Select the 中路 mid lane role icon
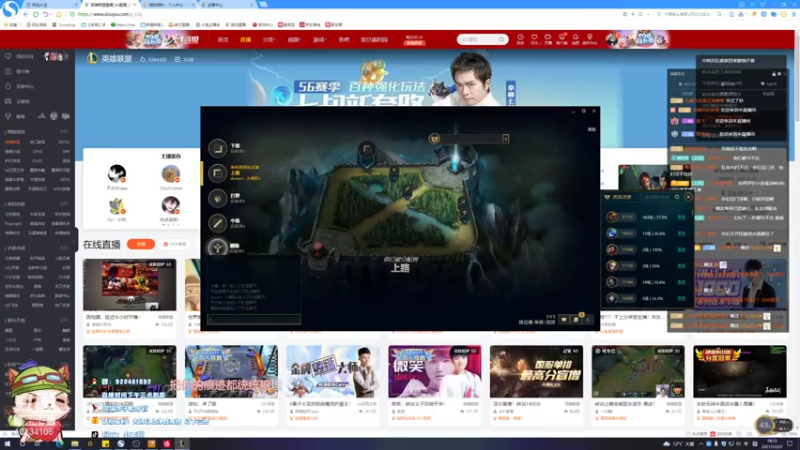This screenshot has width=800, height=450. coord(217,223)
